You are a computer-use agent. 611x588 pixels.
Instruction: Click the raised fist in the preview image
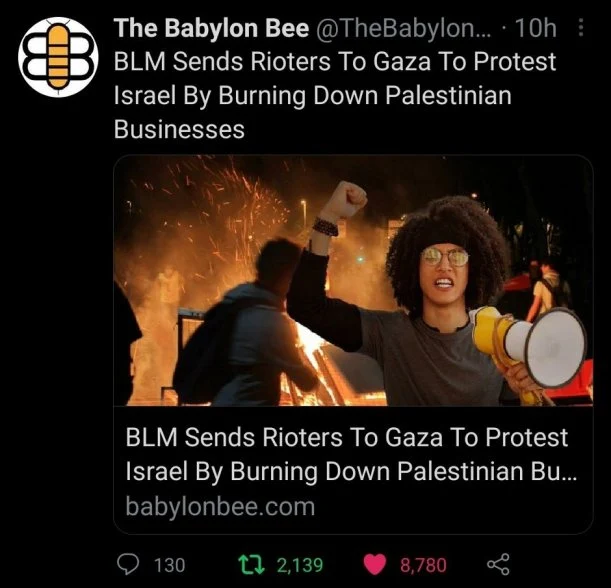pos(344,200)
